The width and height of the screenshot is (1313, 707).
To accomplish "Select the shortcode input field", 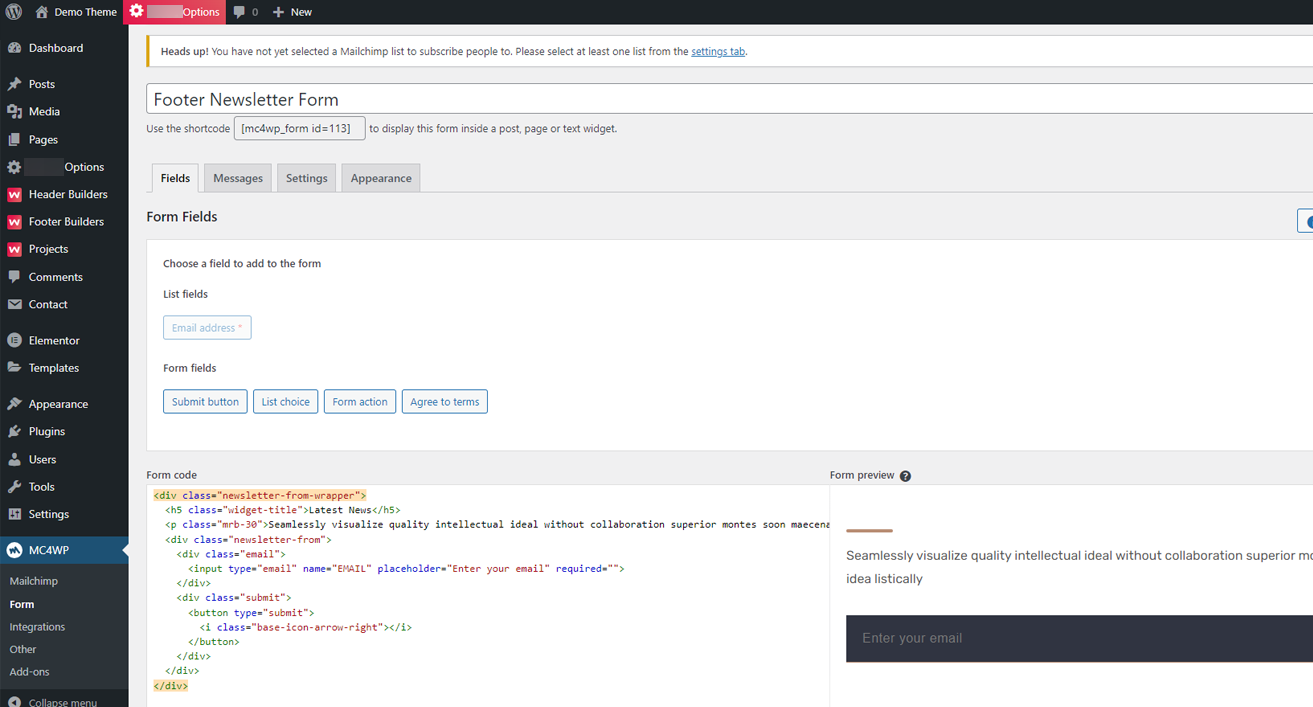I will coord(298,128).
